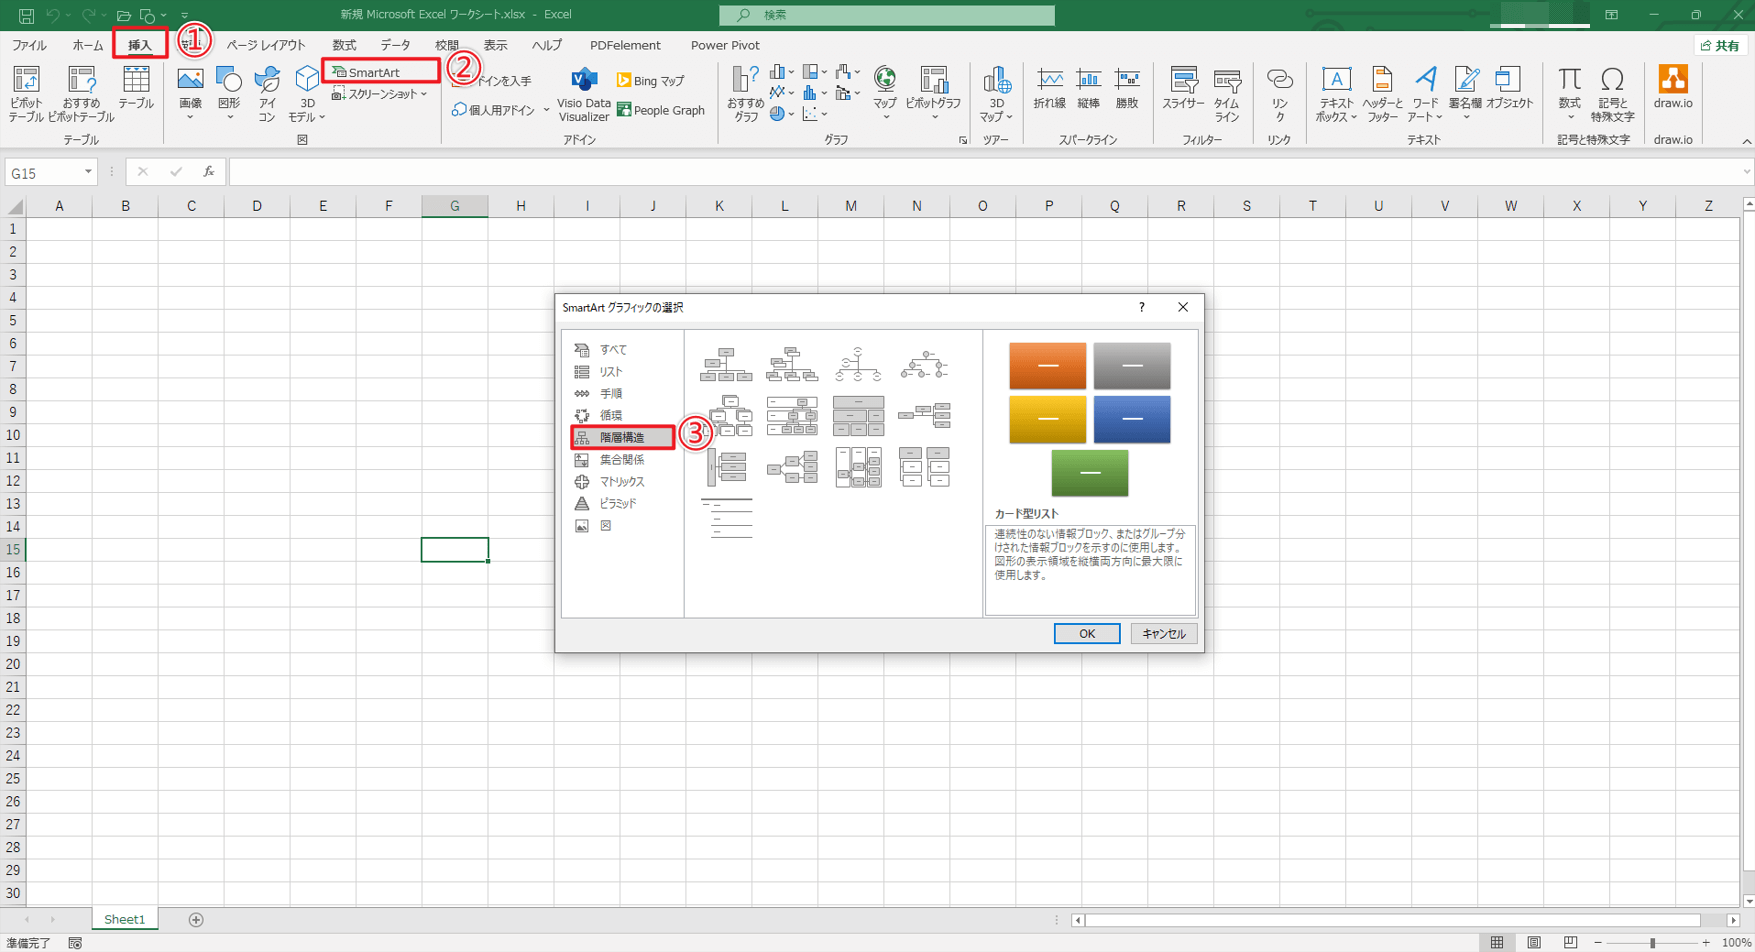
Task: Open the テキストボックス dropdown
Action: [1336, 94]
